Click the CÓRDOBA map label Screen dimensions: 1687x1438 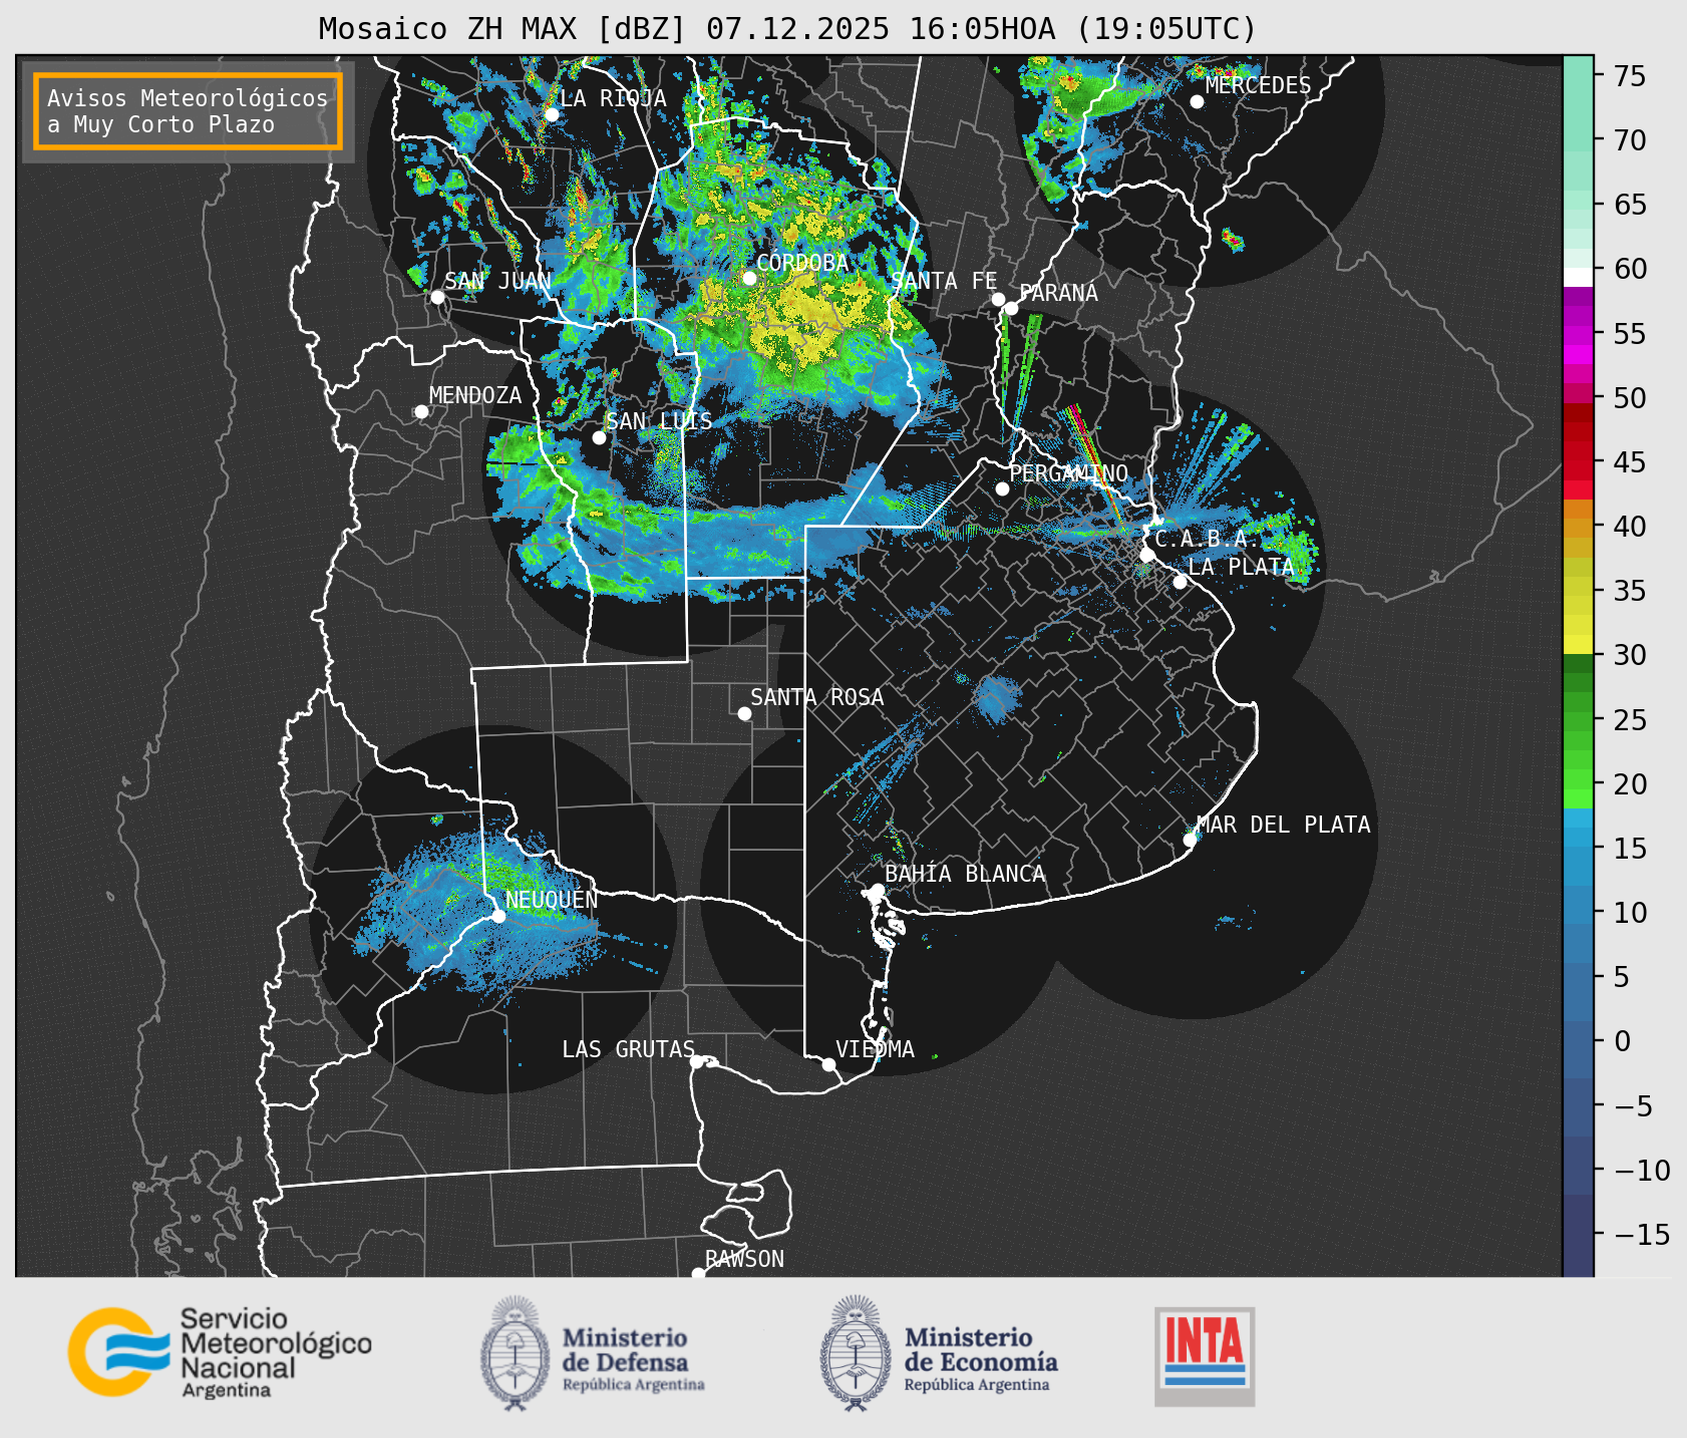click(802, 262)
